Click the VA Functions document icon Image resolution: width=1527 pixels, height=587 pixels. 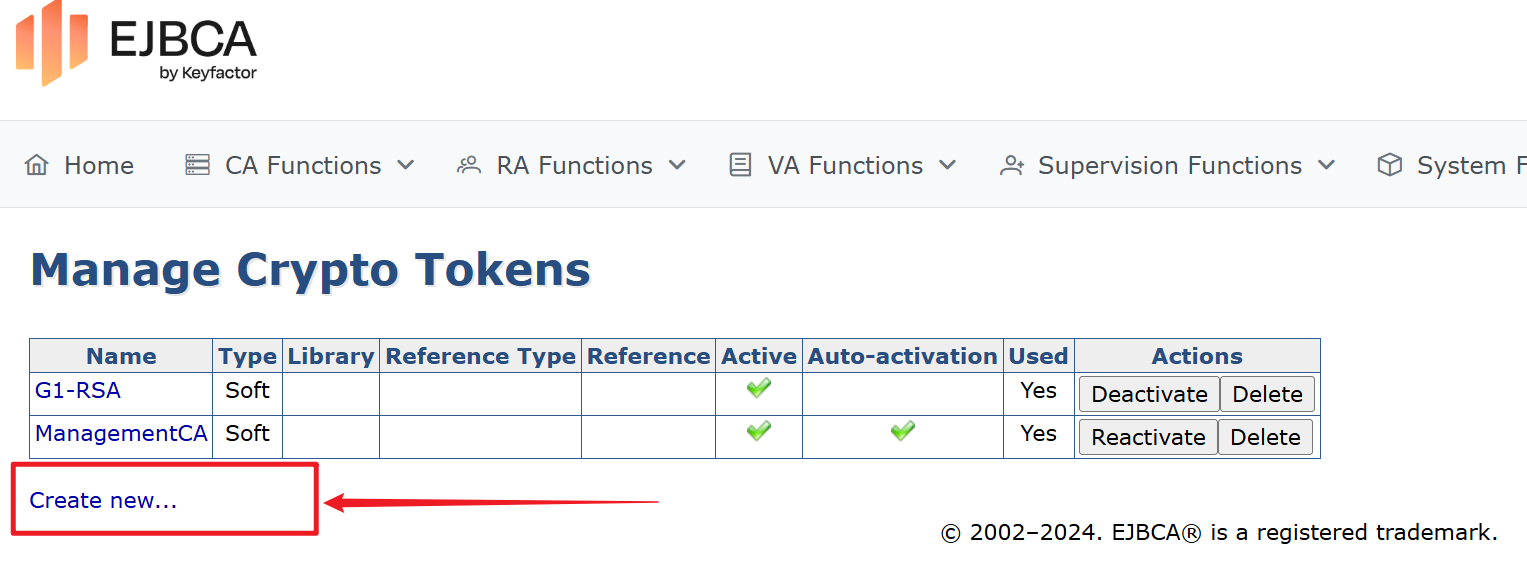740,165
